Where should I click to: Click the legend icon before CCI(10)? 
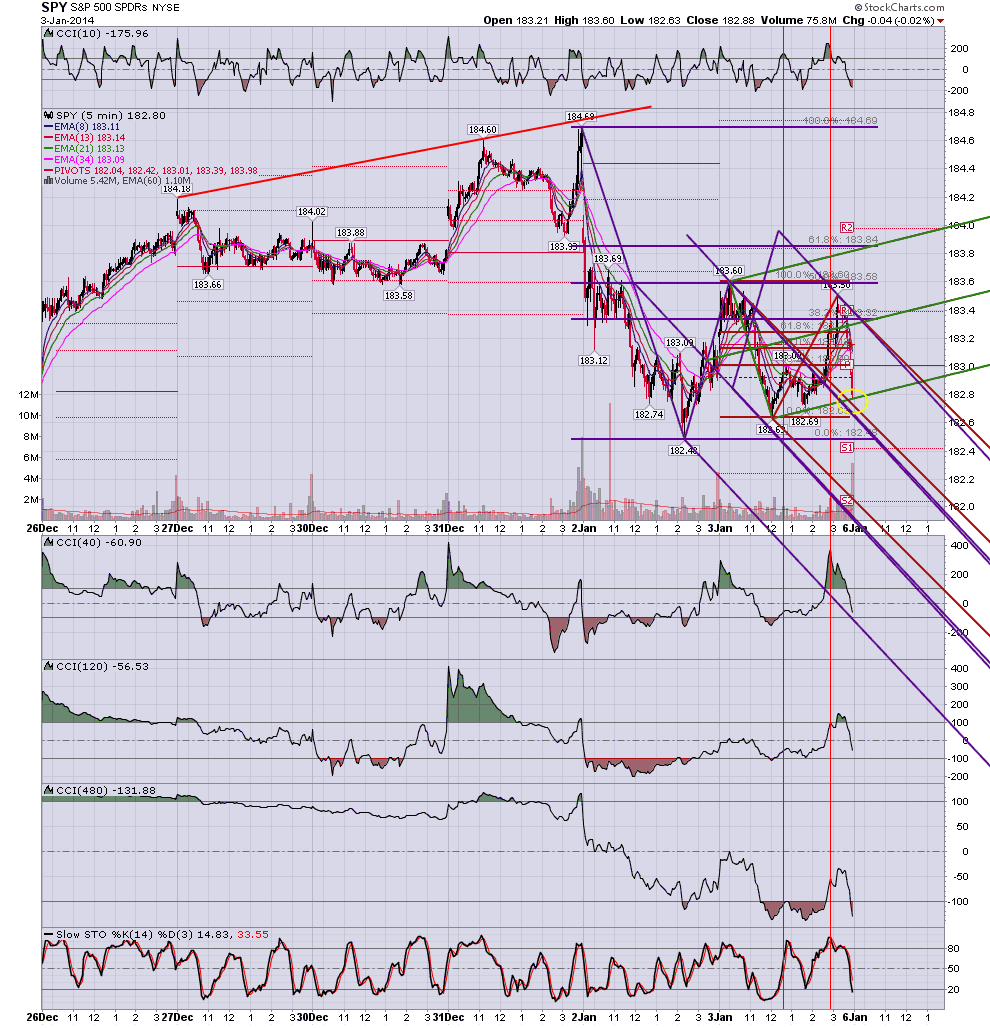pos(49,33)
